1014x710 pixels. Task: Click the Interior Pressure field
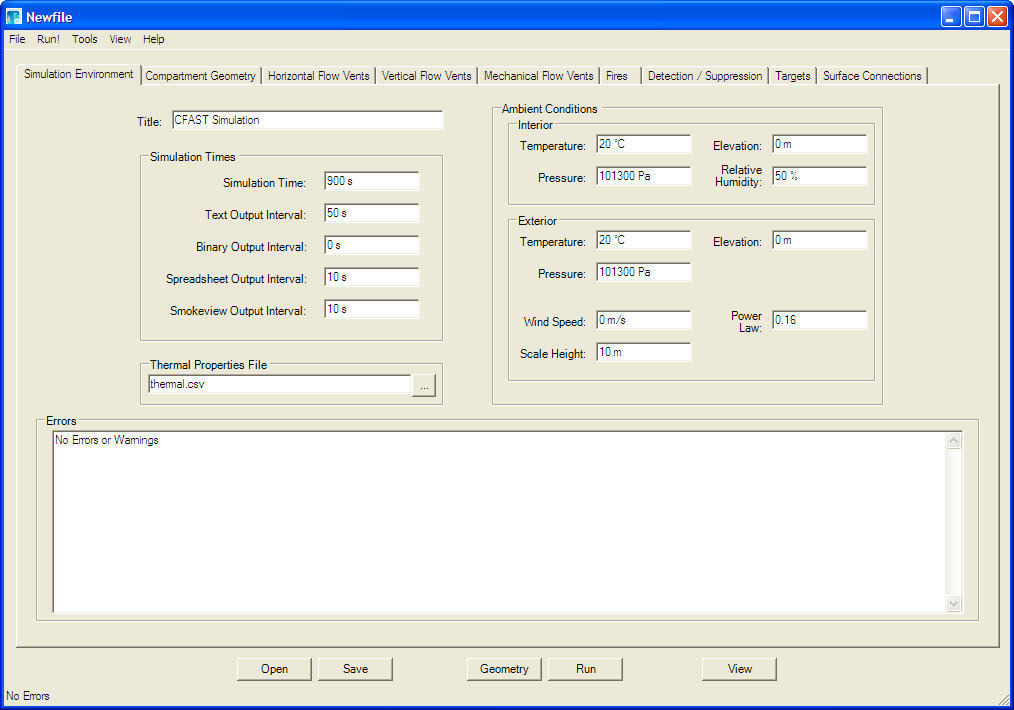pos(643,177)
